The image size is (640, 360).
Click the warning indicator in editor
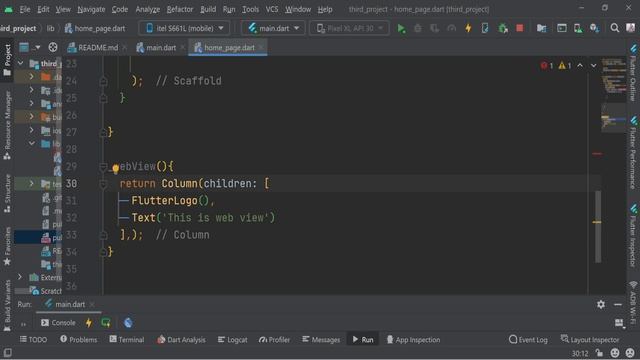565,66
